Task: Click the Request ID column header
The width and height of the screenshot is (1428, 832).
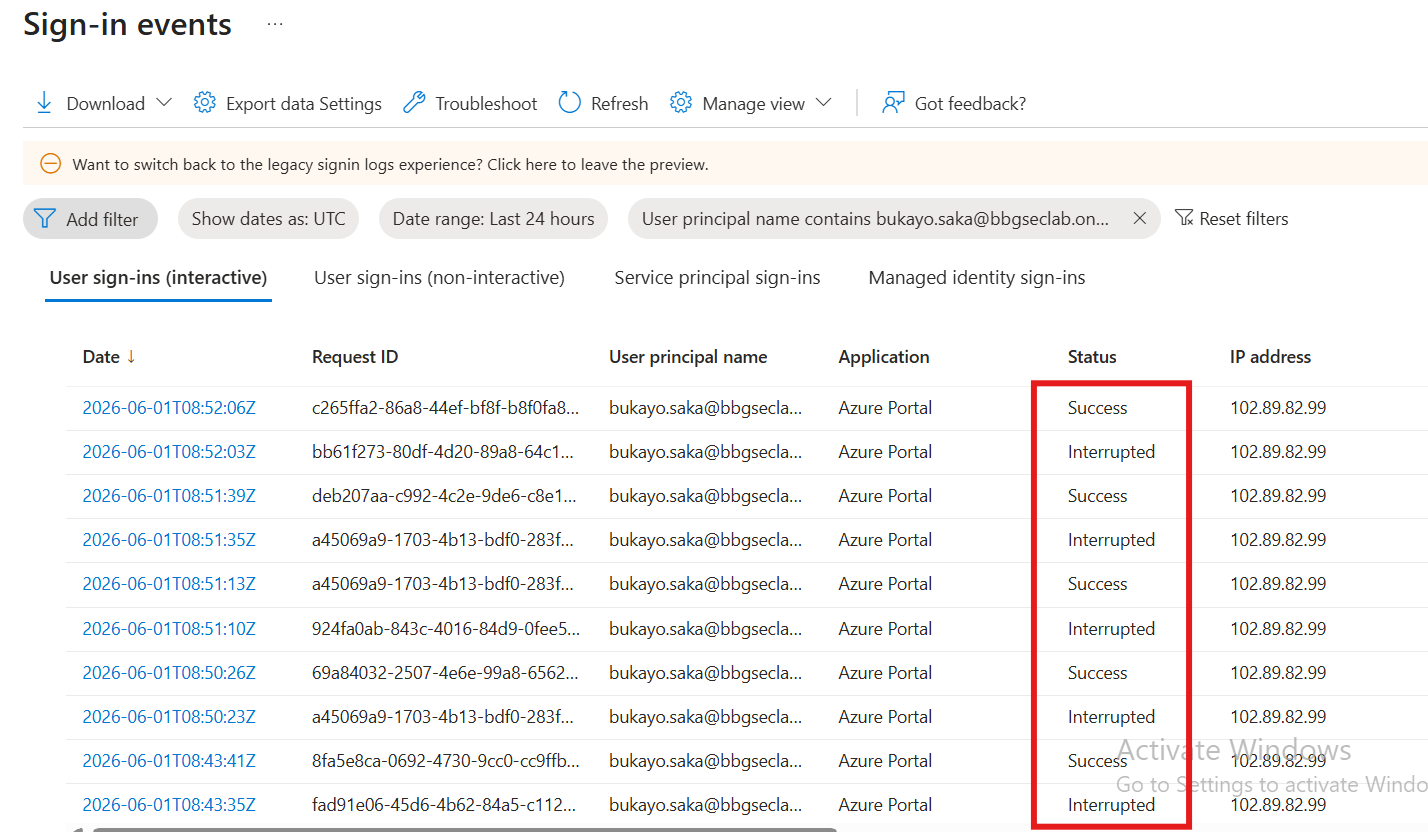Action: click(x=355, y=357)
